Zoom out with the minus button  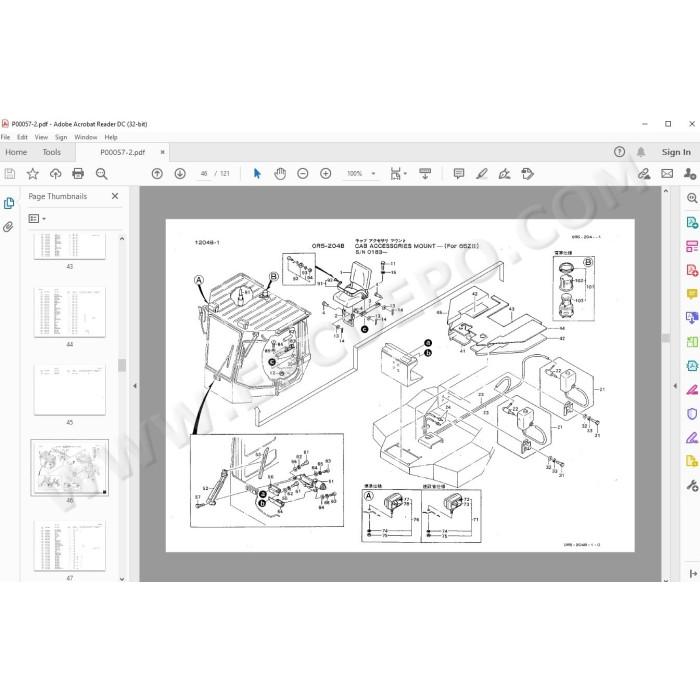pyautogui.click(x=303, y=174)
